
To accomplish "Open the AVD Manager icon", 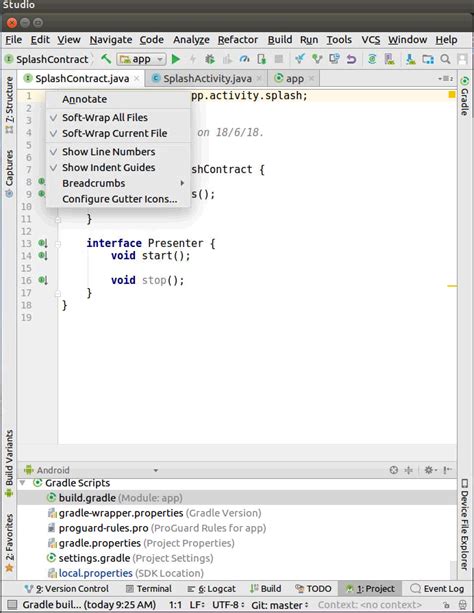I will [389, 59].
